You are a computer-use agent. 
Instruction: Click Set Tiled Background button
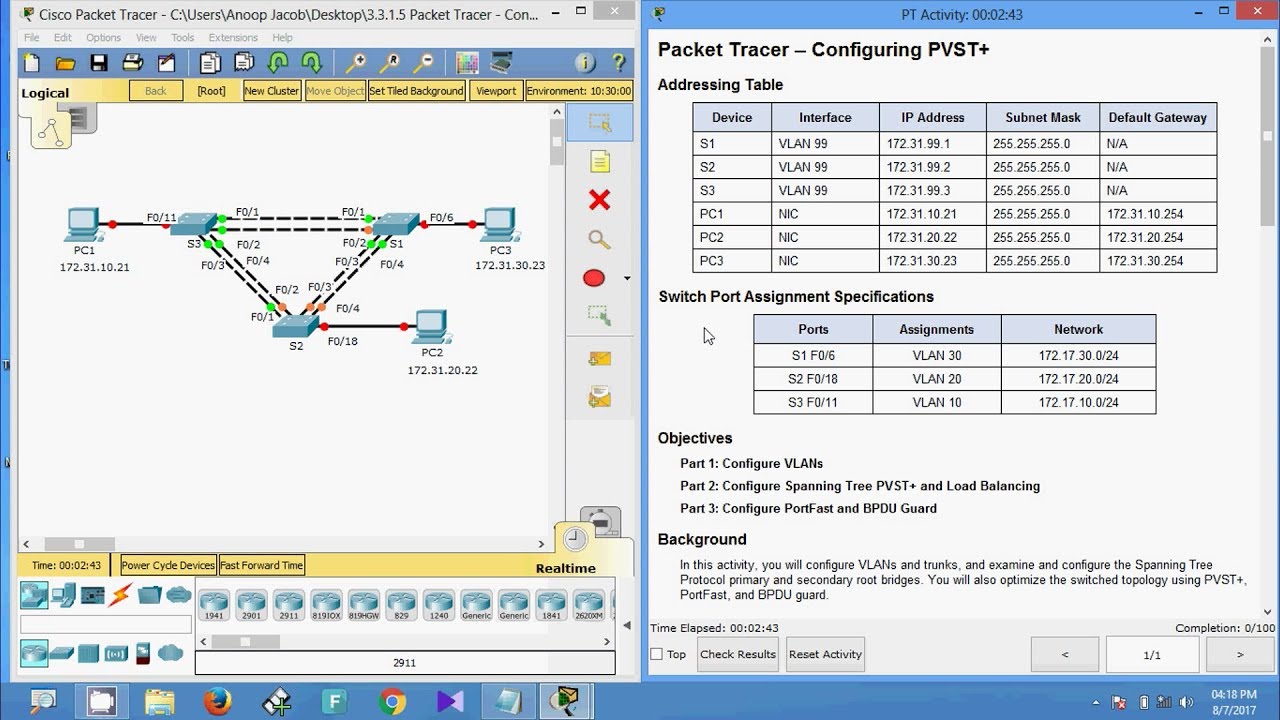pos(416,90)
